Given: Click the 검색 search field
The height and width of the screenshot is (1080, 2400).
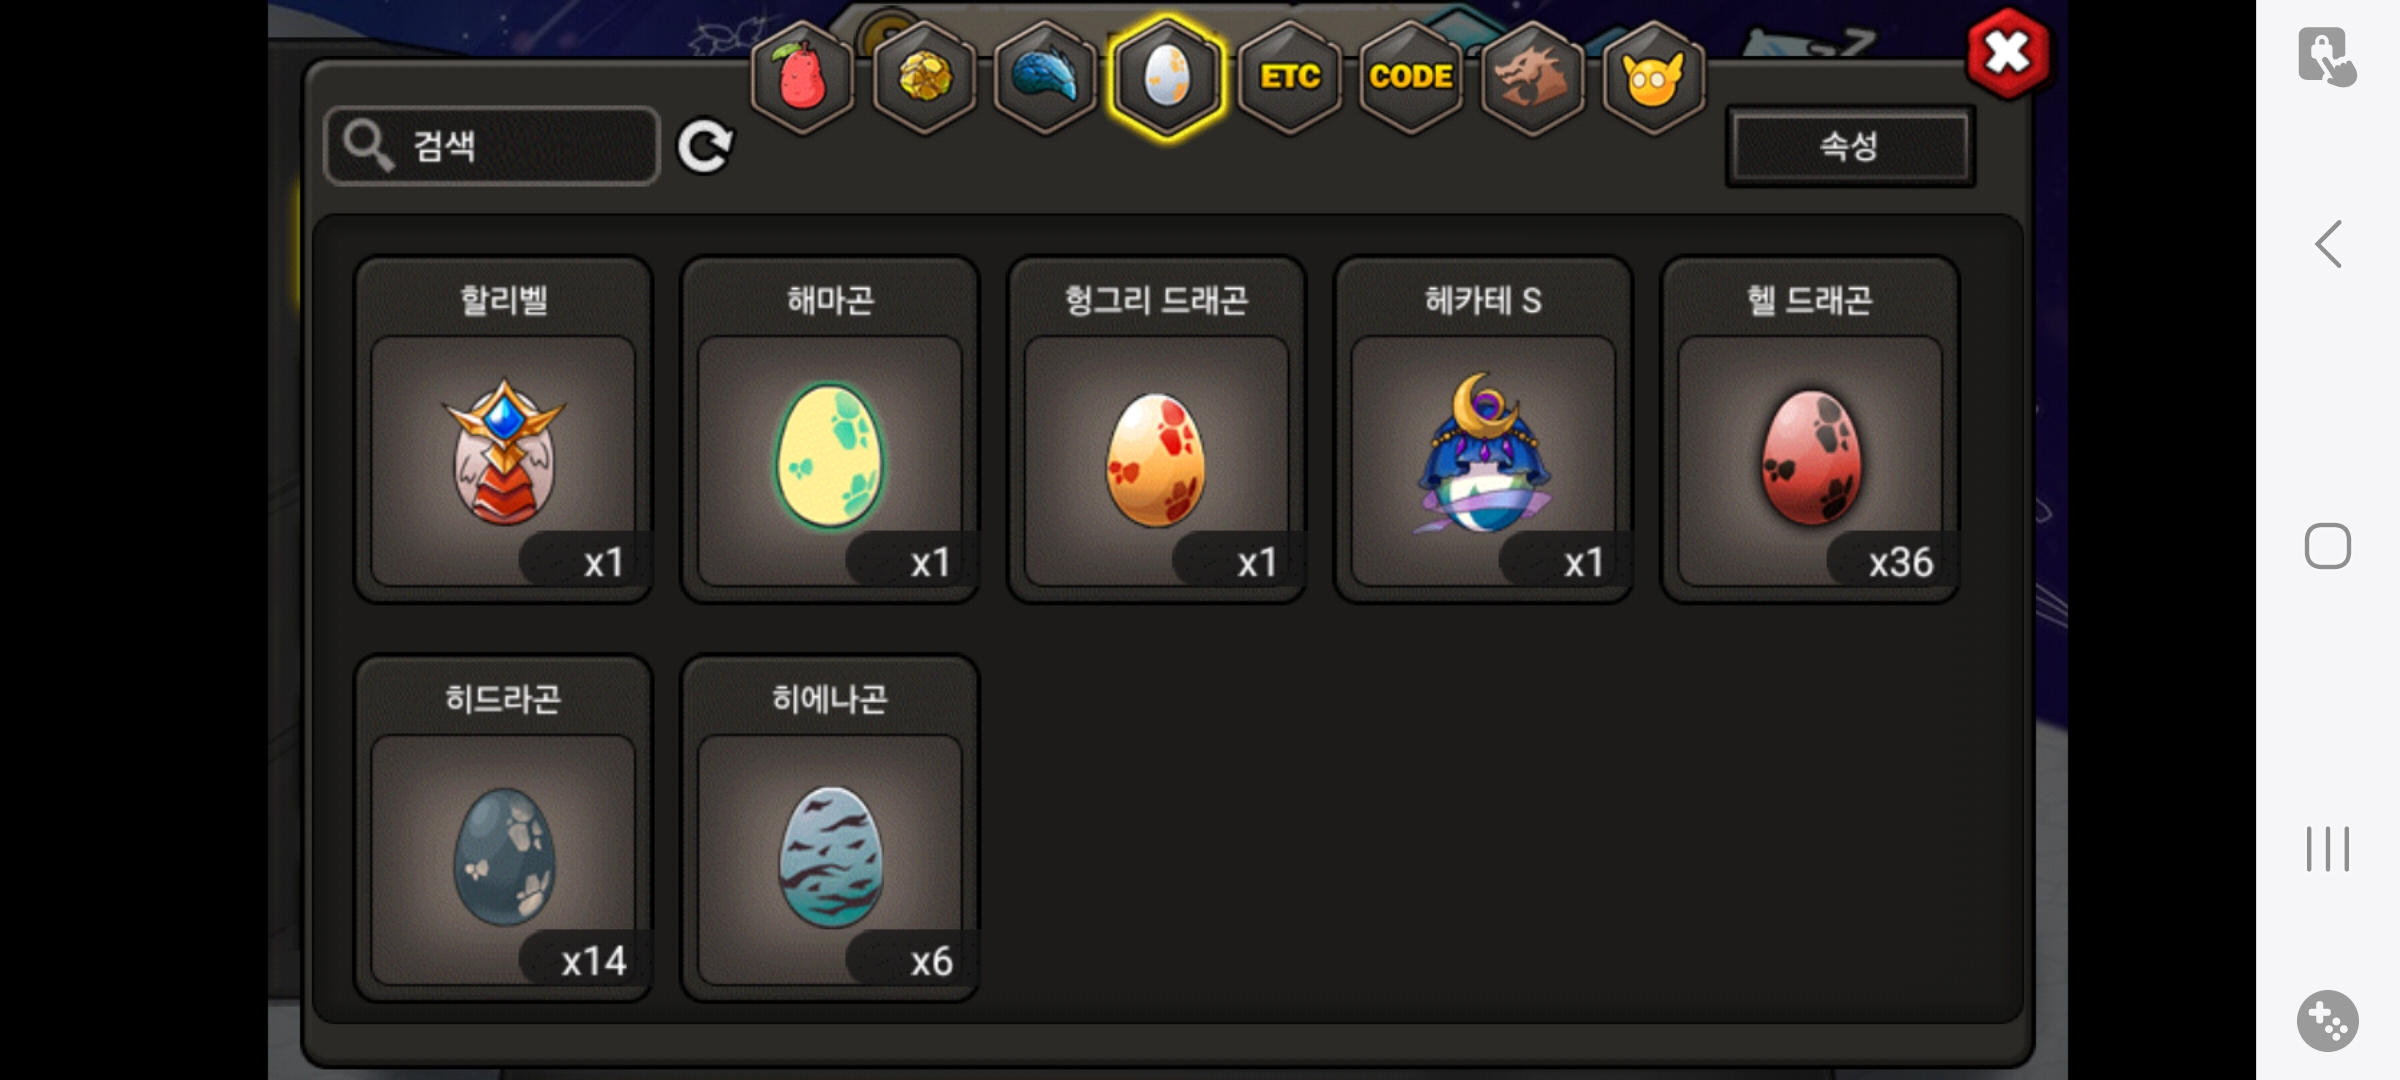Looking at the screenshot, I should coord(492,146).
